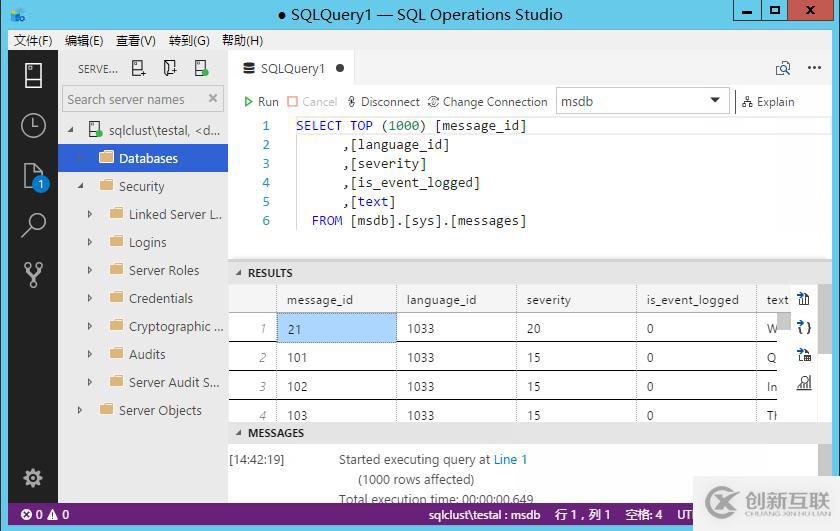
Task: Select the Logins tree item
Action: (147, 242)
